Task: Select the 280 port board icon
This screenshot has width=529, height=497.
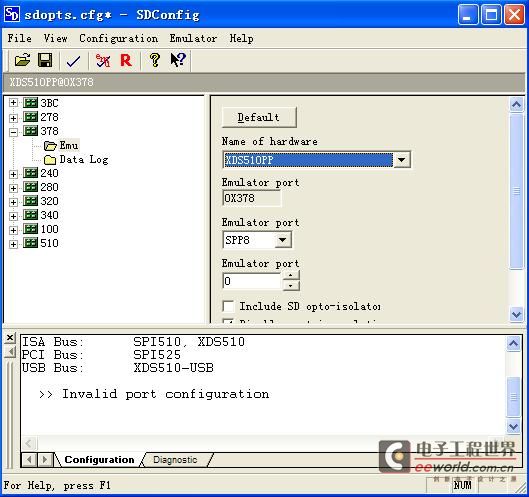Action: point(30,187)
